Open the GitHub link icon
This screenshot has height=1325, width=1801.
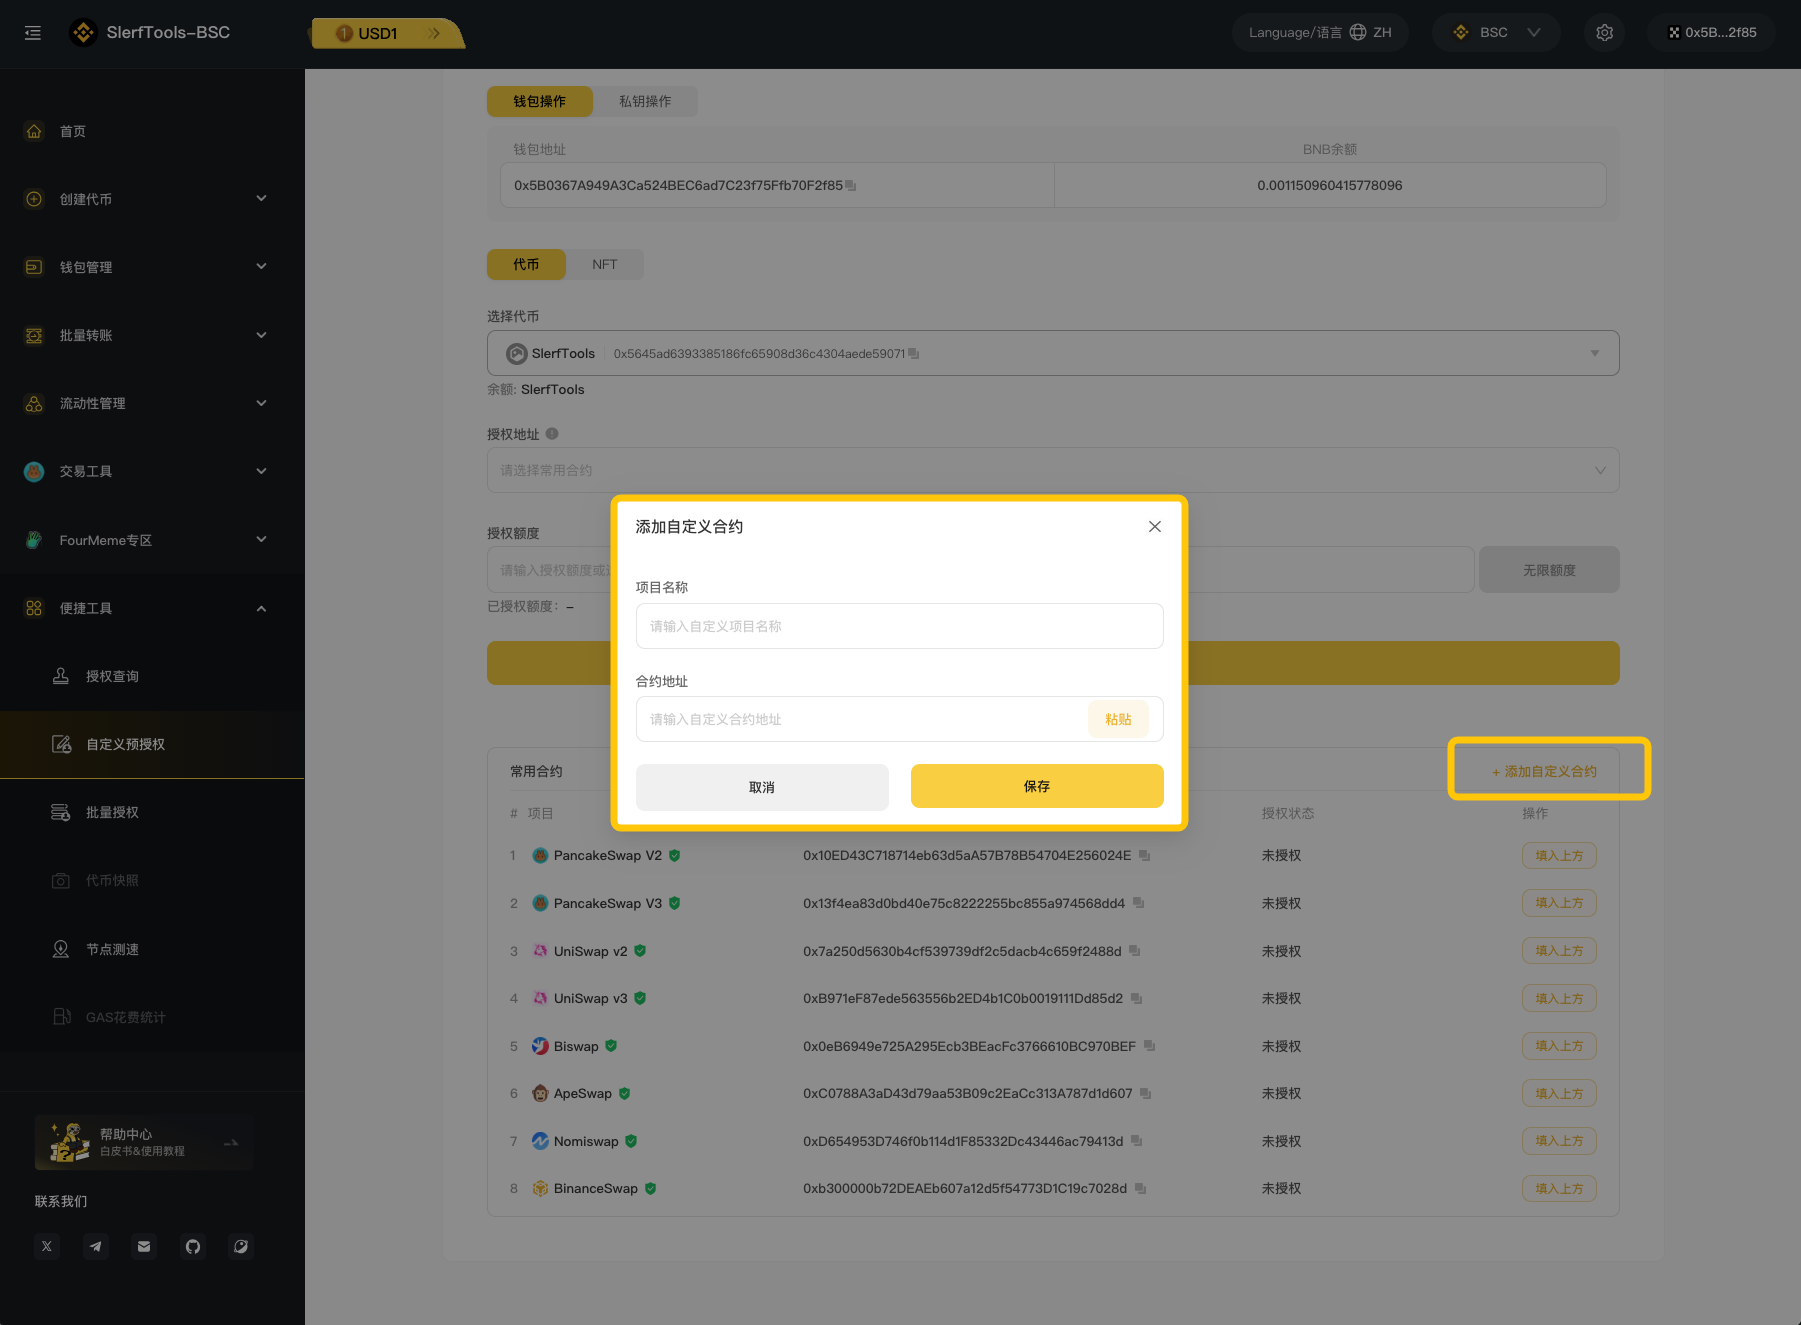pos(193,1246)
